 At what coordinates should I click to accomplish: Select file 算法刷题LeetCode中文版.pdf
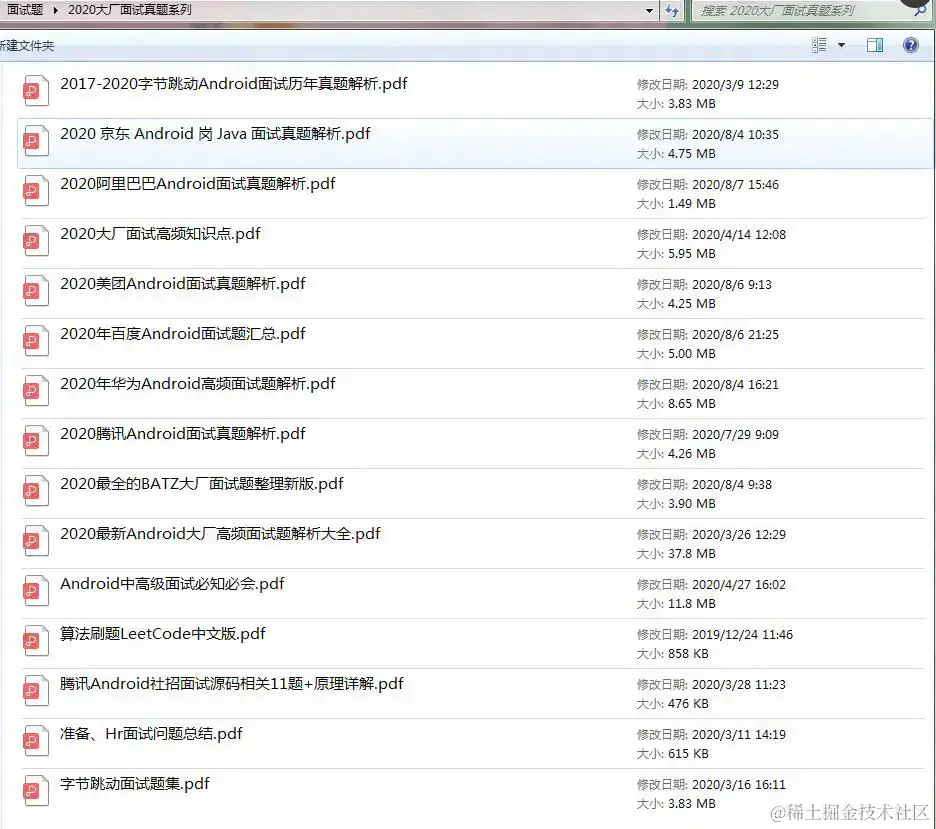[162, 634]
